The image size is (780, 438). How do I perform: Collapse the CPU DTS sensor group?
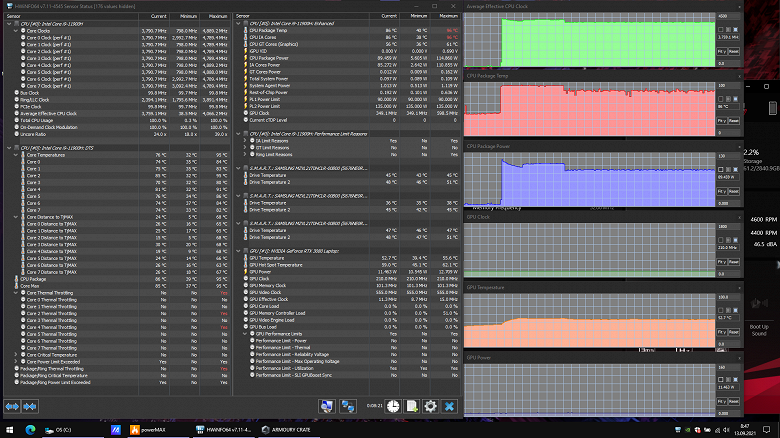(9, 148)
